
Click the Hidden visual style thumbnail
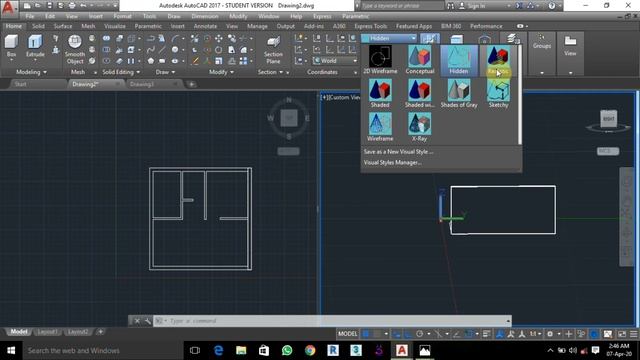click(x=459, y=60)
